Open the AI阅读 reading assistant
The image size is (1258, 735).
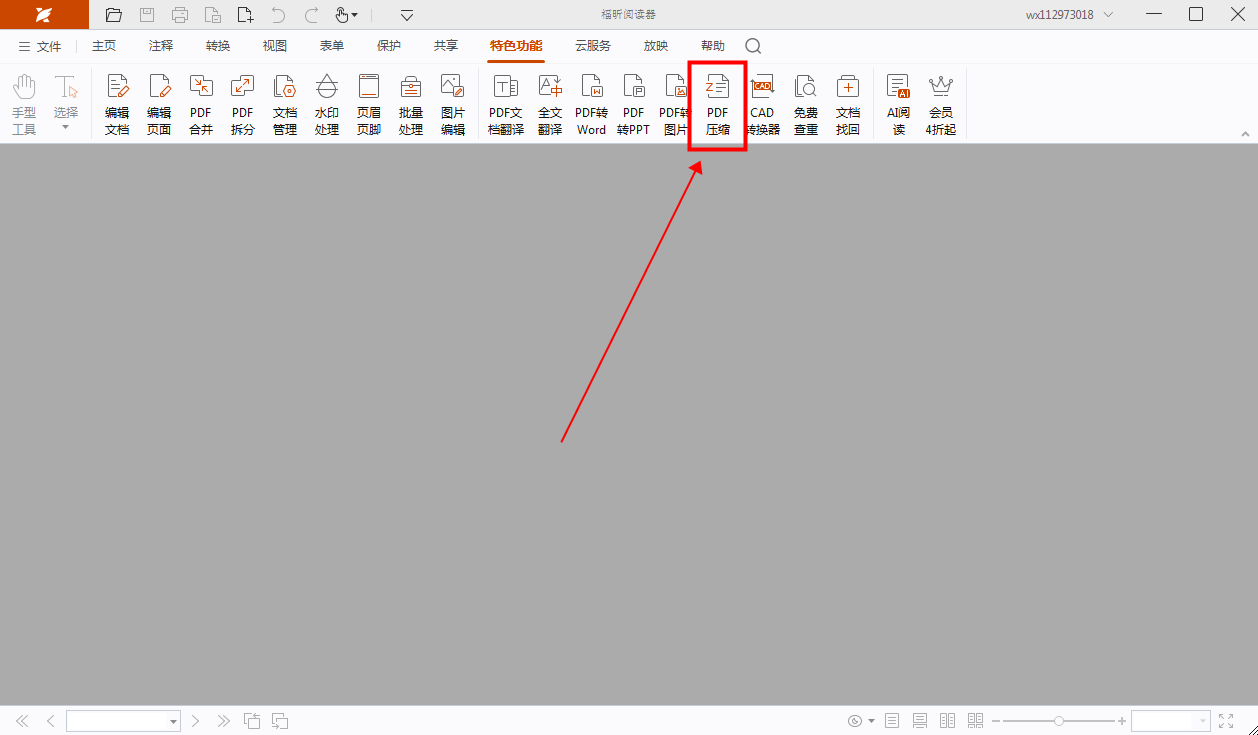[x=898, y=104]
